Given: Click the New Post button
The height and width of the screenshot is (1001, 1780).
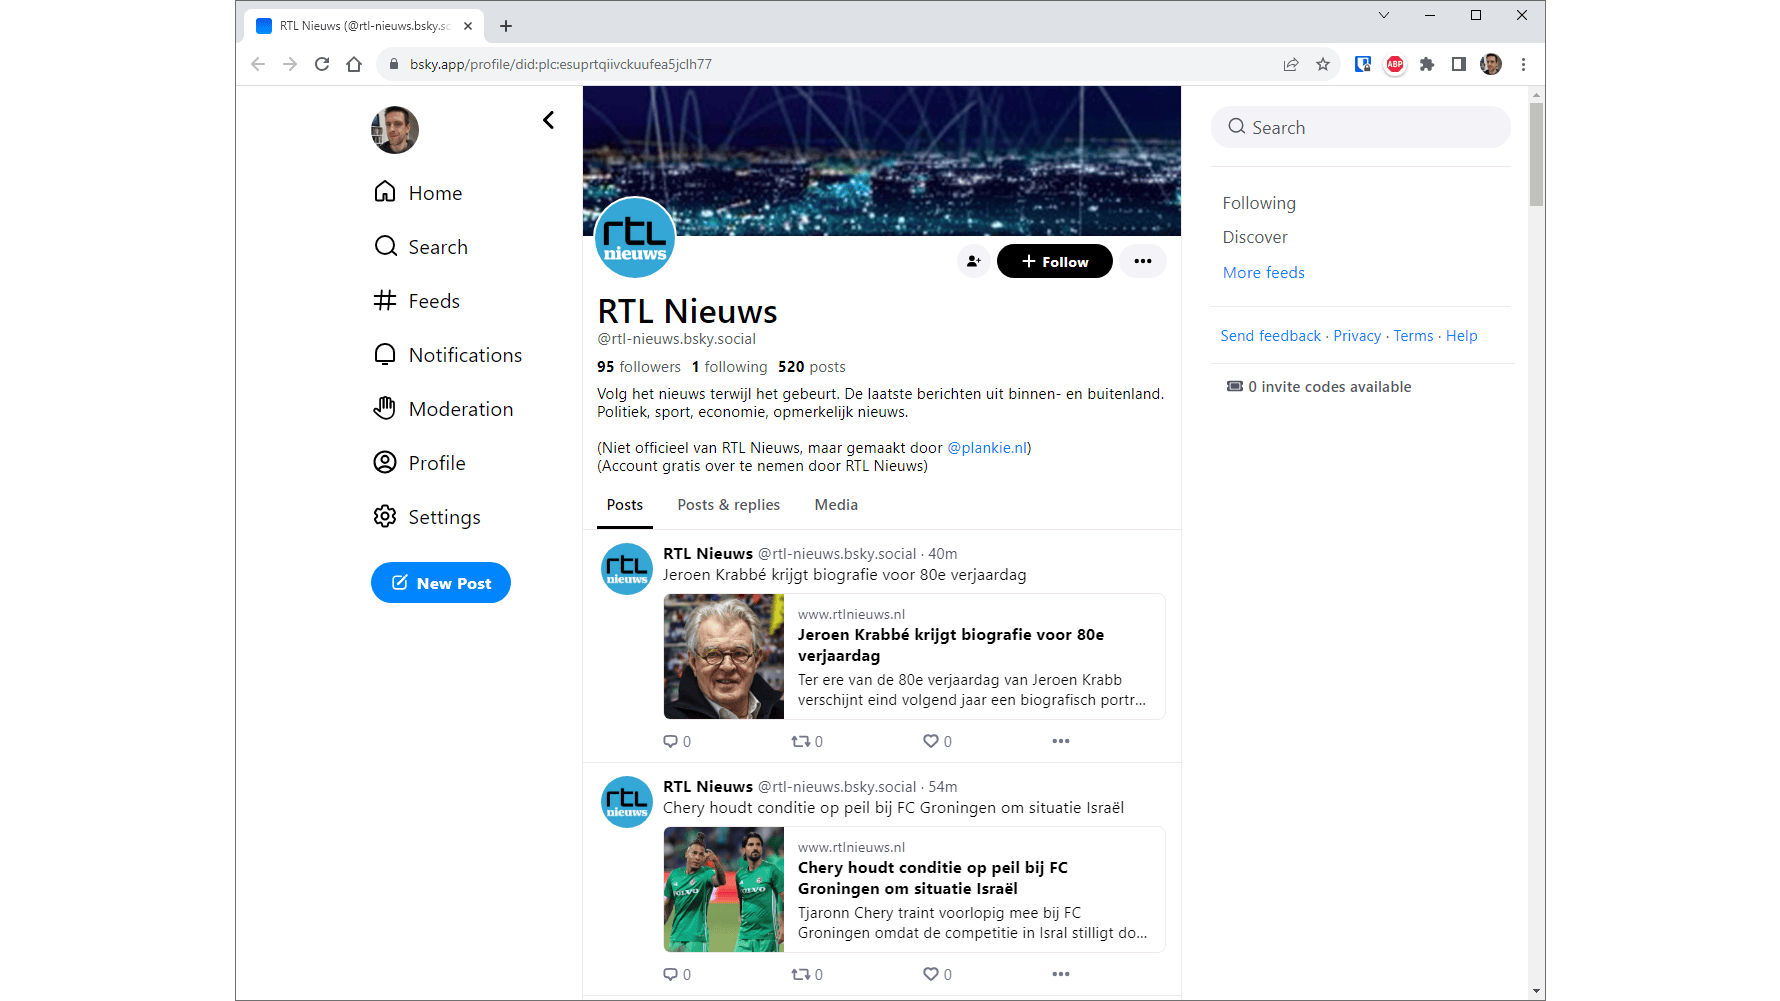Looking at the screenshot, I should click(x=441, y=583).
